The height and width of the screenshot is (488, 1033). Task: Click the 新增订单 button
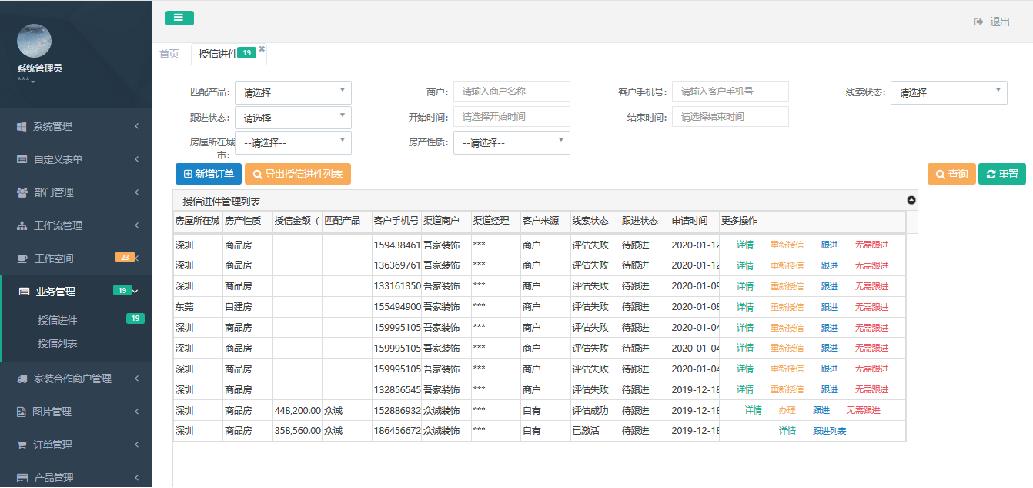(x=209, y=174)
